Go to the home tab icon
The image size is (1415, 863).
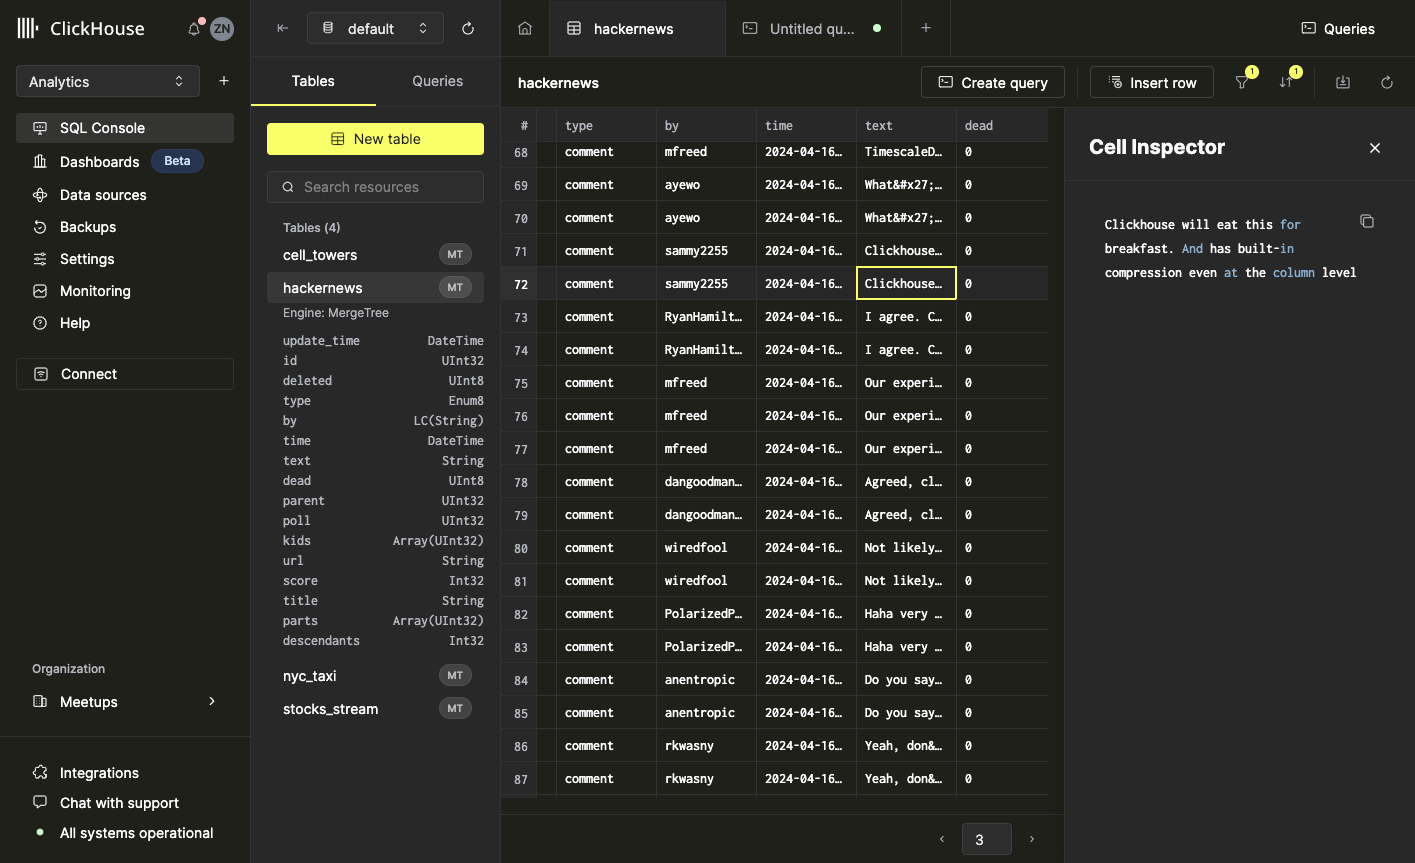point(525,28)
